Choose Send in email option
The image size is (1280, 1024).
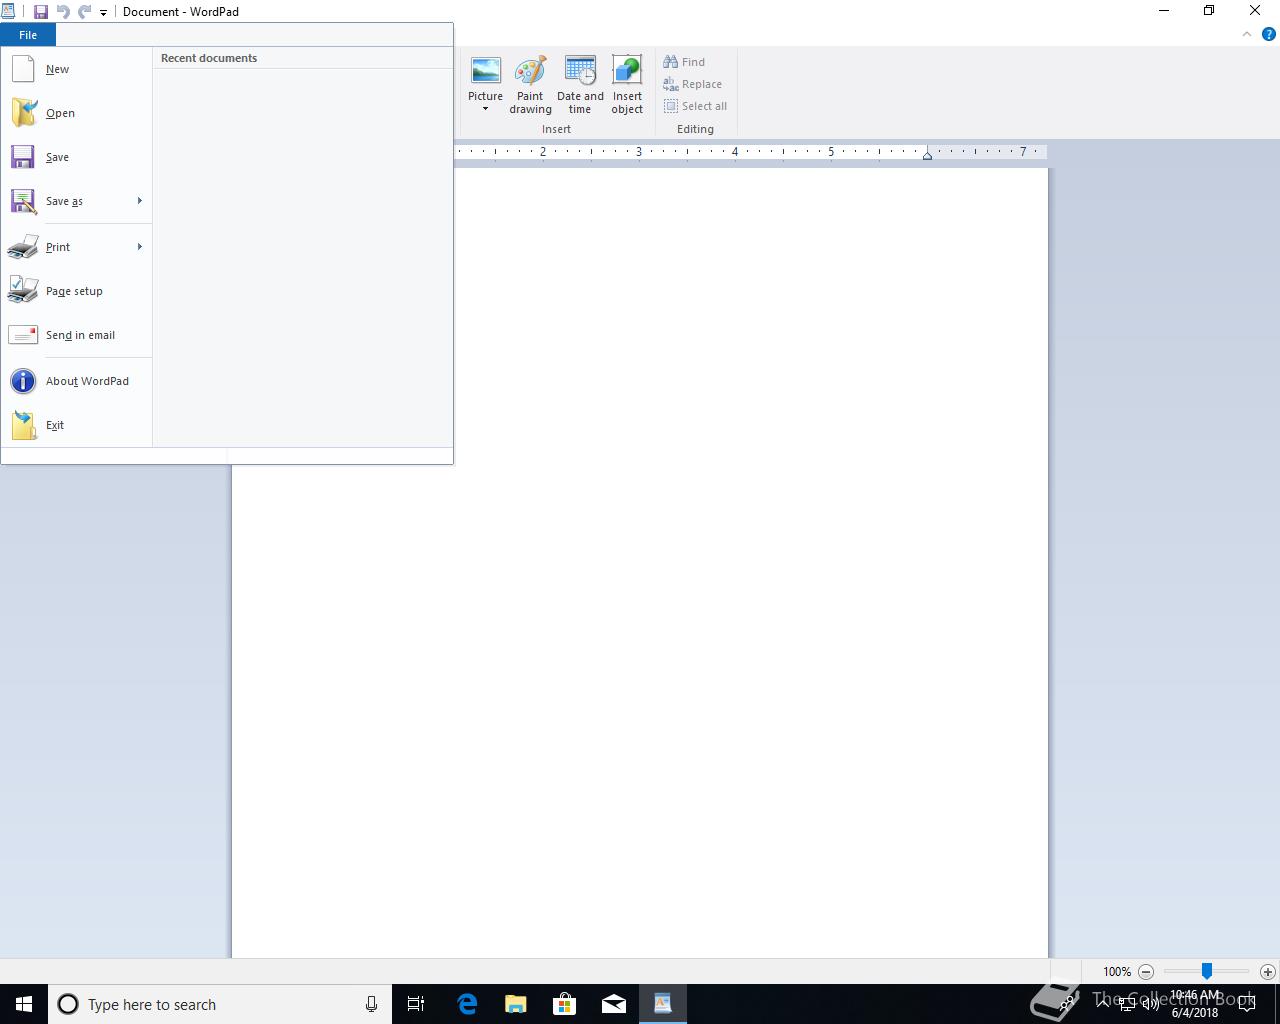[x=77, y=335]
